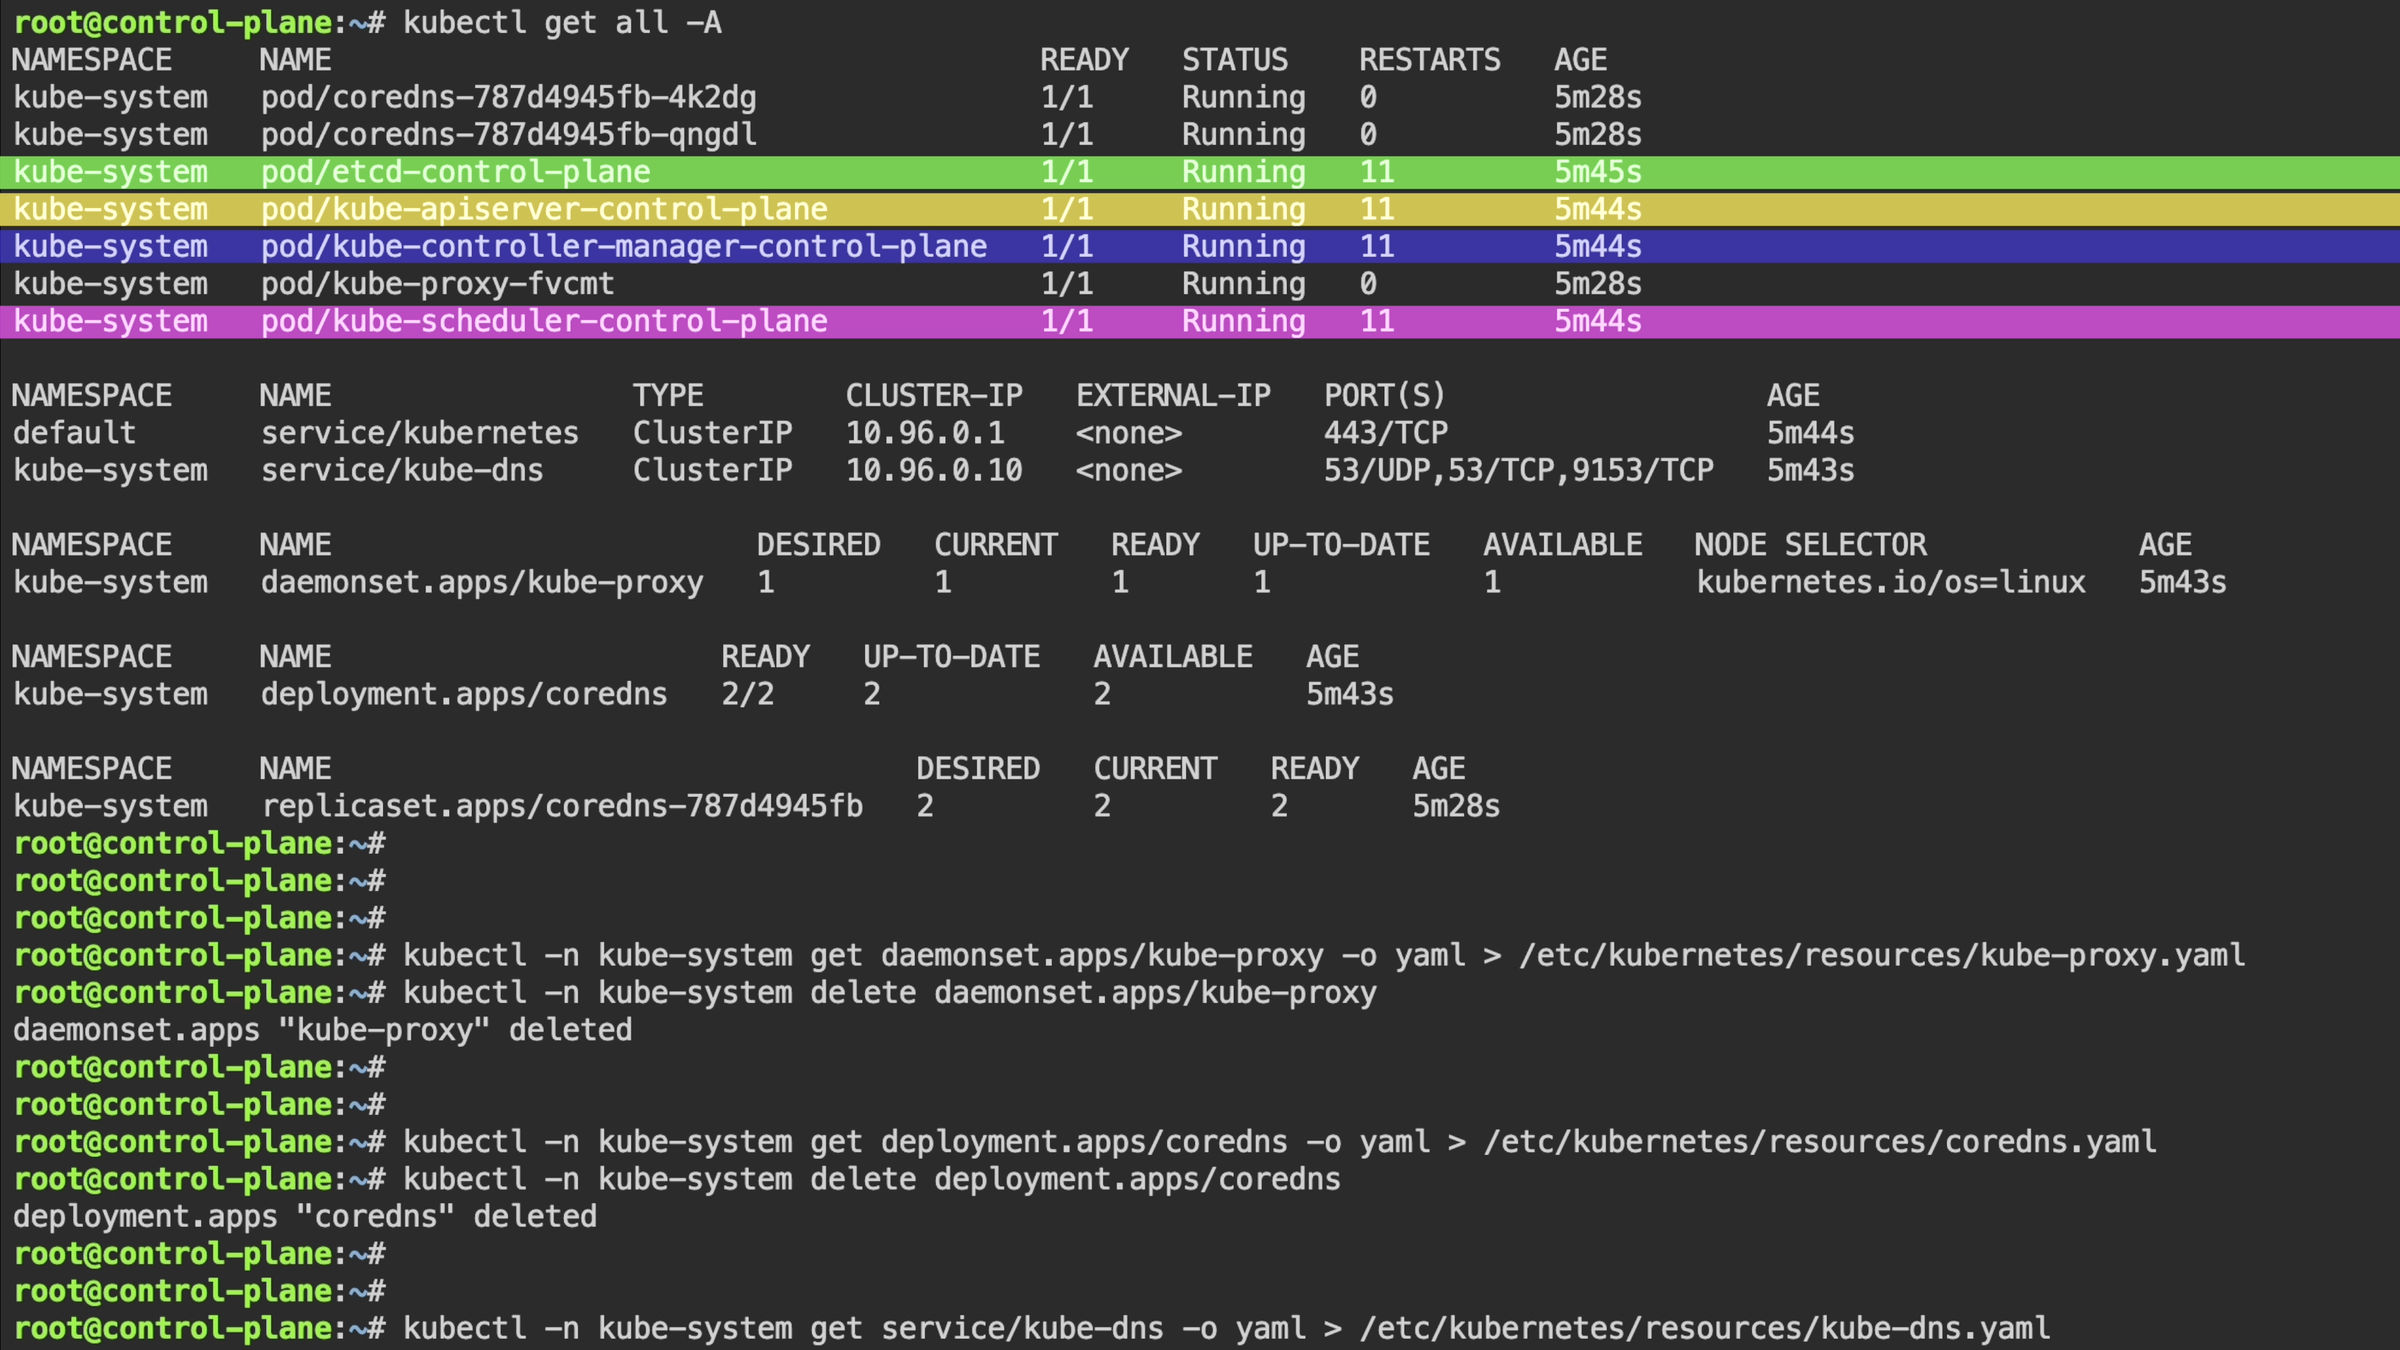2400x1350 pixels.
Task: Click pod/coredns-787d4945fb-4k2dg name
Action: pos(508,97)
